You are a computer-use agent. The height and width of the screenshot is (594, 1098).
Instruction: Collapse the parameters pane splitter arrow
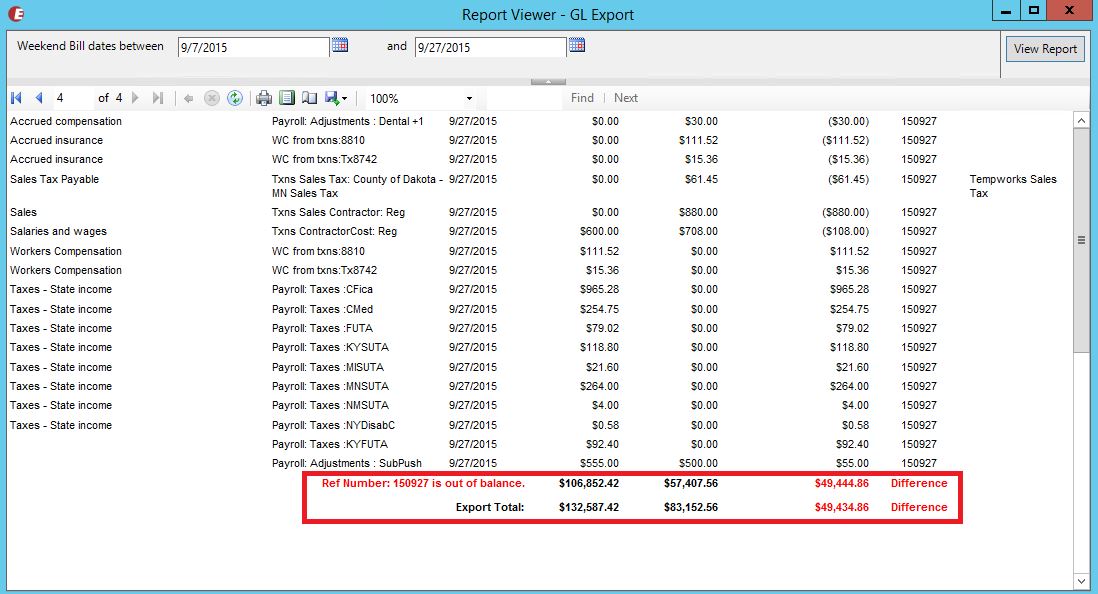point(549,81)
